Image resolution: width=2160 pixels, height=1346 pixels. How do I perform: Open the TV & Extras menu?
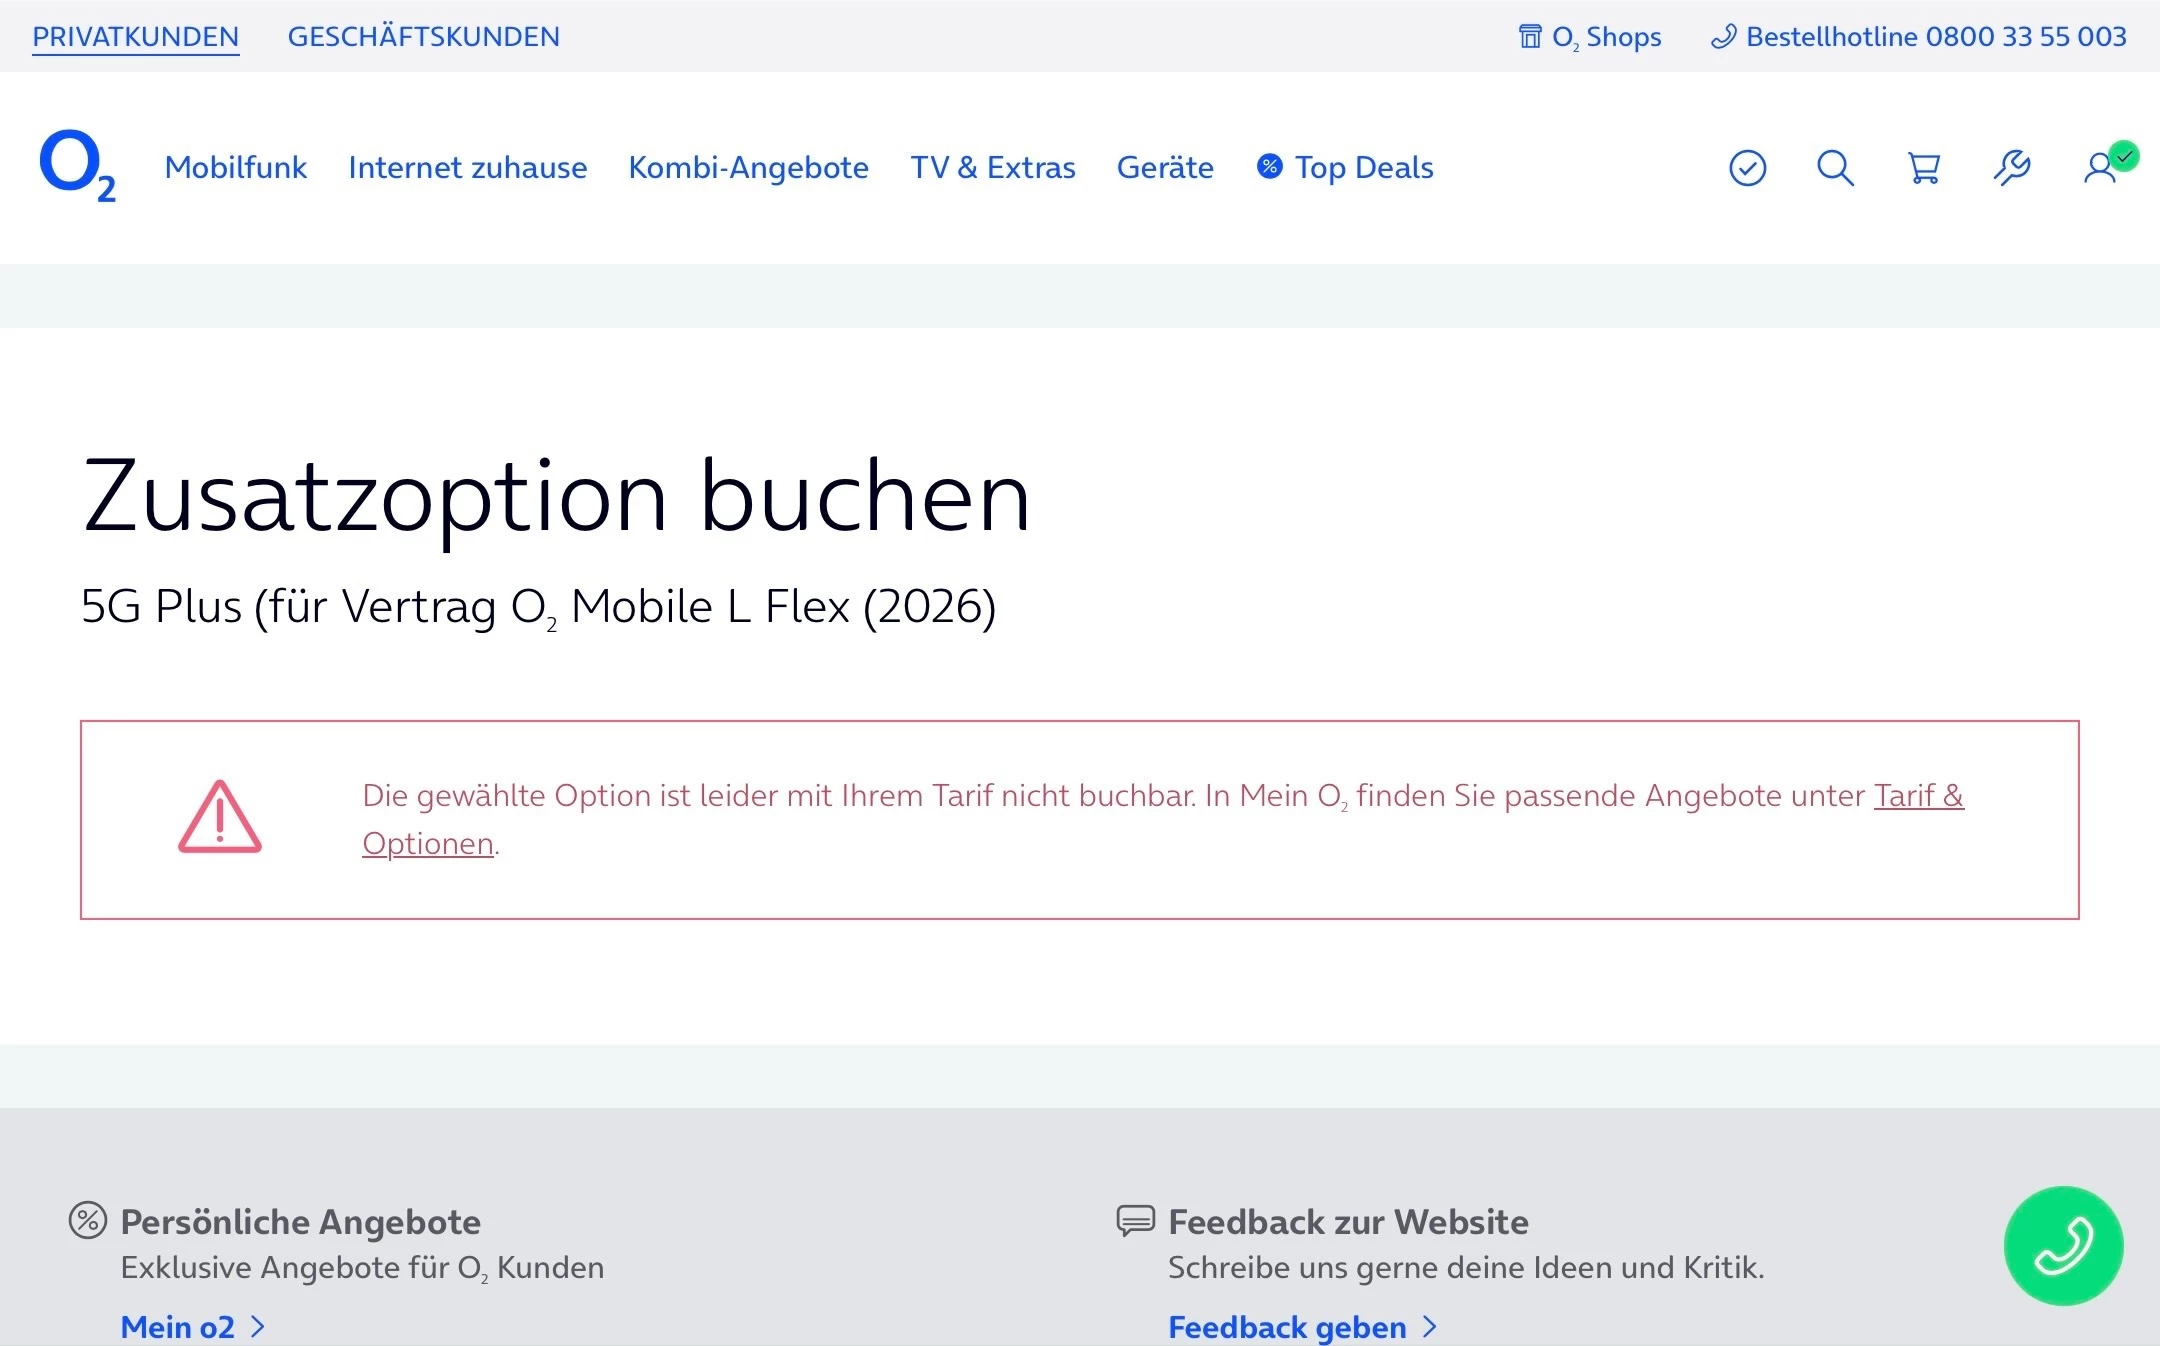[x=992, y=167]
